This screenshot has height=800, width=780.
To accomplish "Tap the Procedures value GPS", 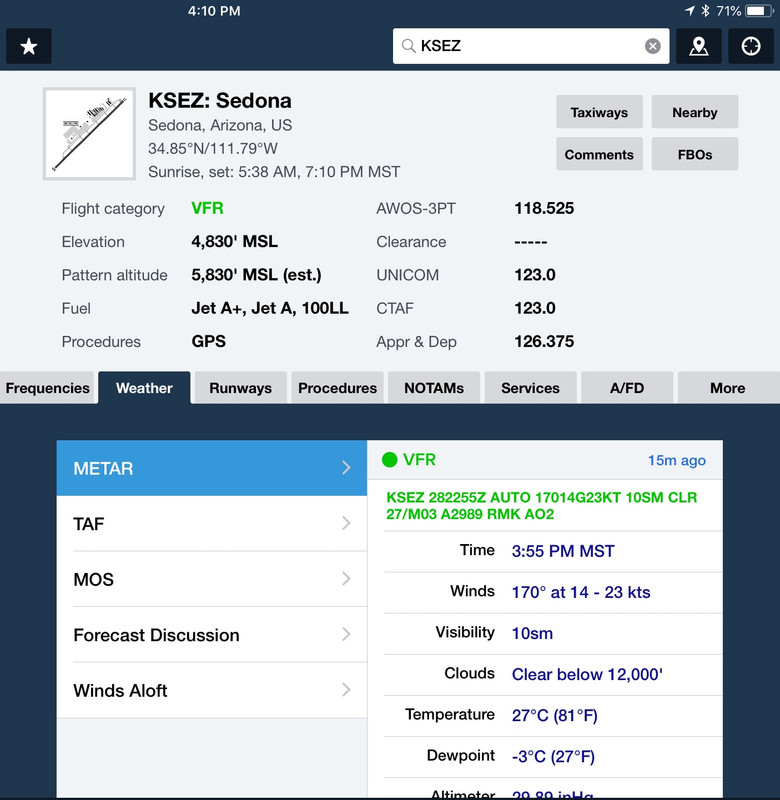I will point(208,341).
